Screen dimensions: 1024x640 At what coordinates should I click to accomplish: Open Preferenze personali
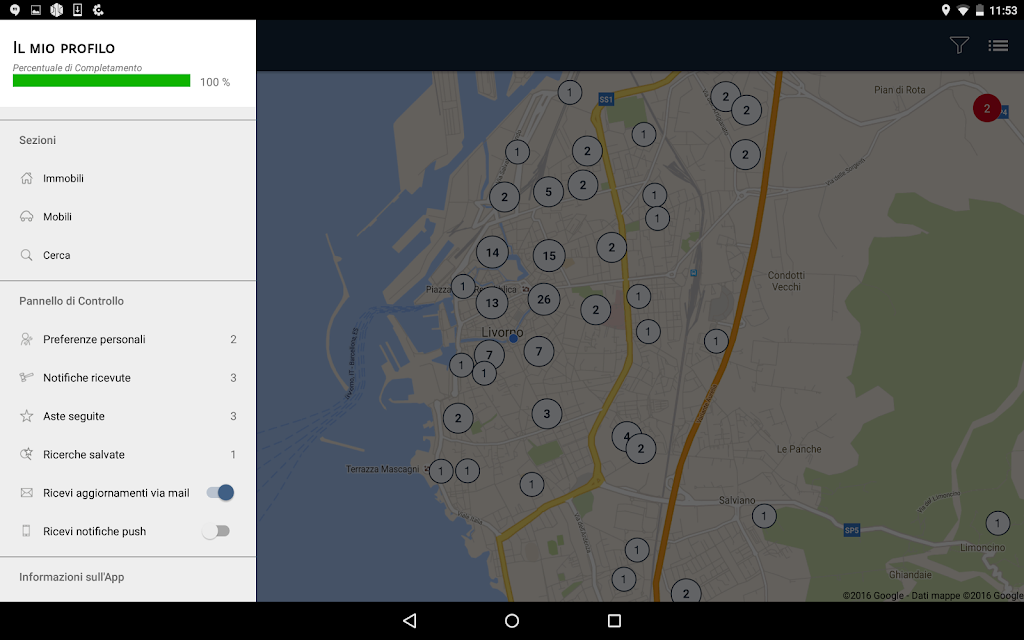click(128, 339)
